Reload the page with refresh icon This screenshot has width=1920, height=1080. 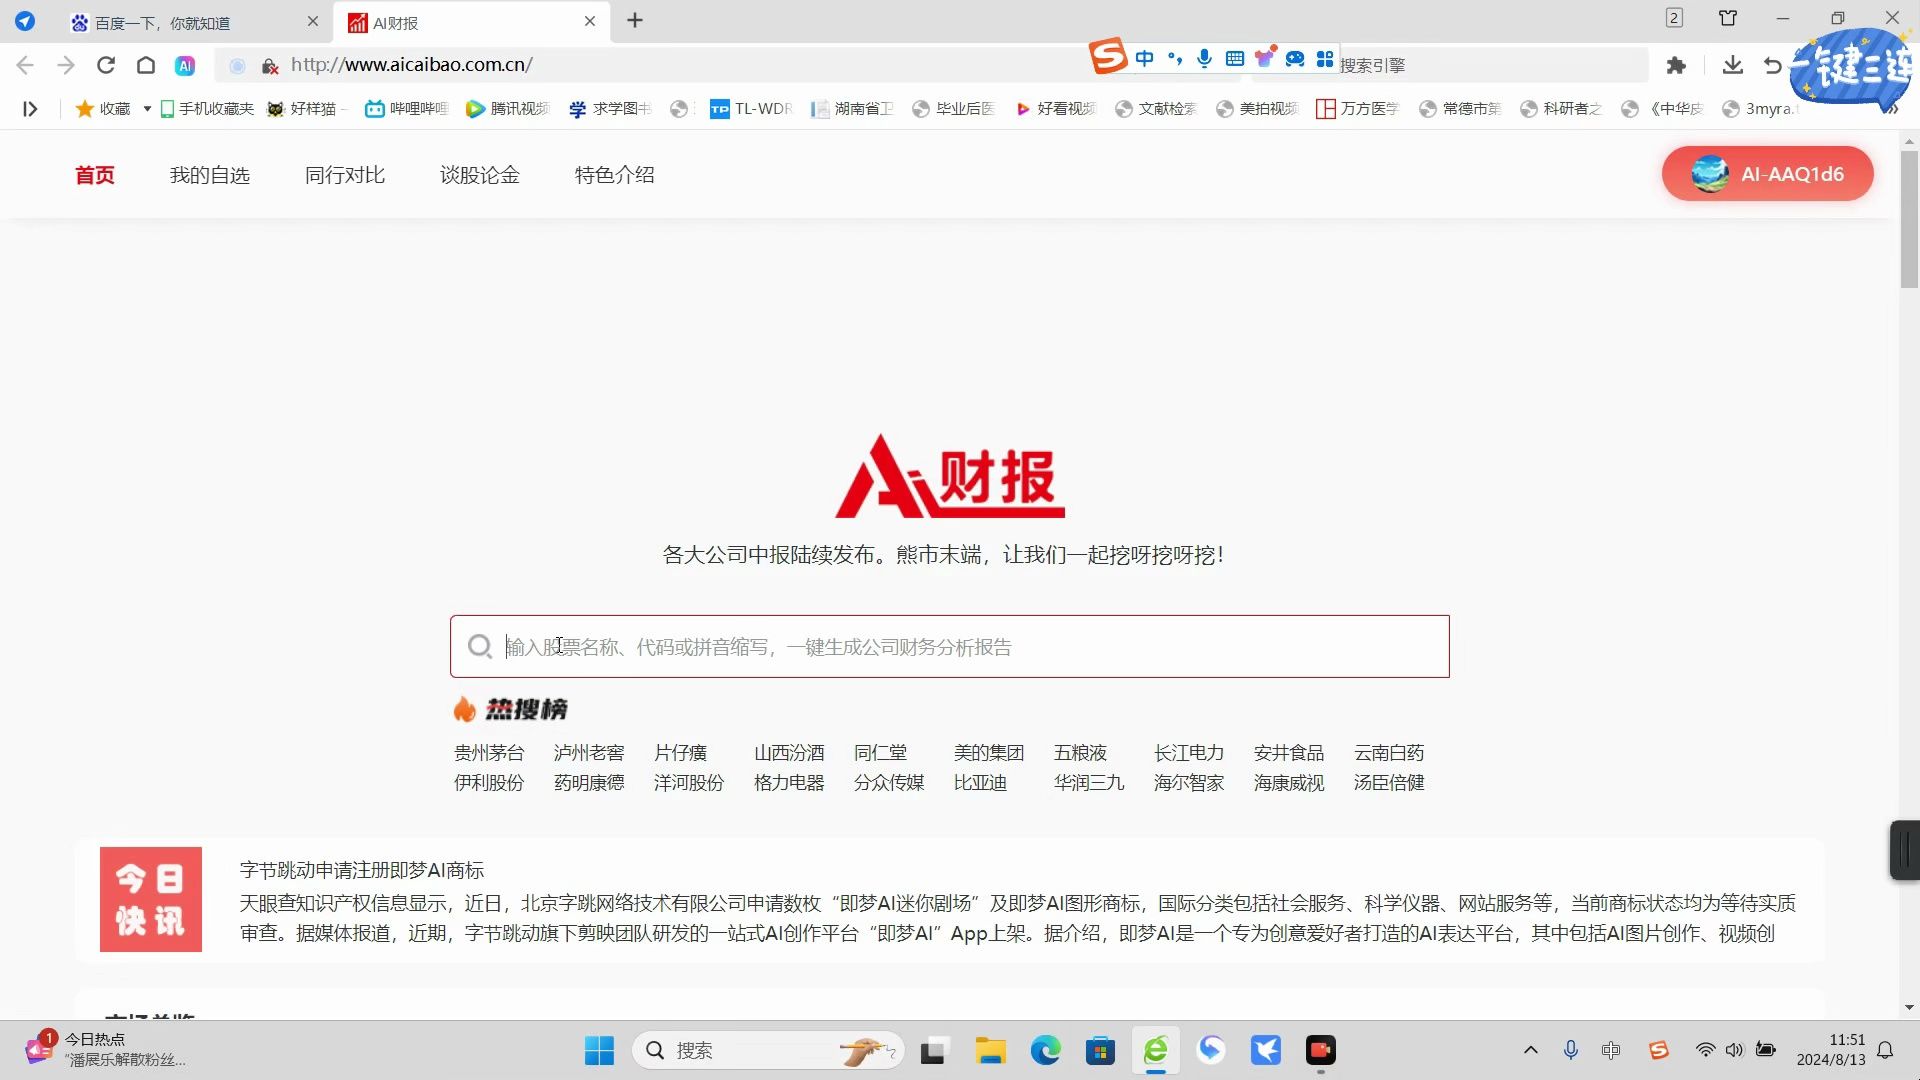(x=106, y=65)
